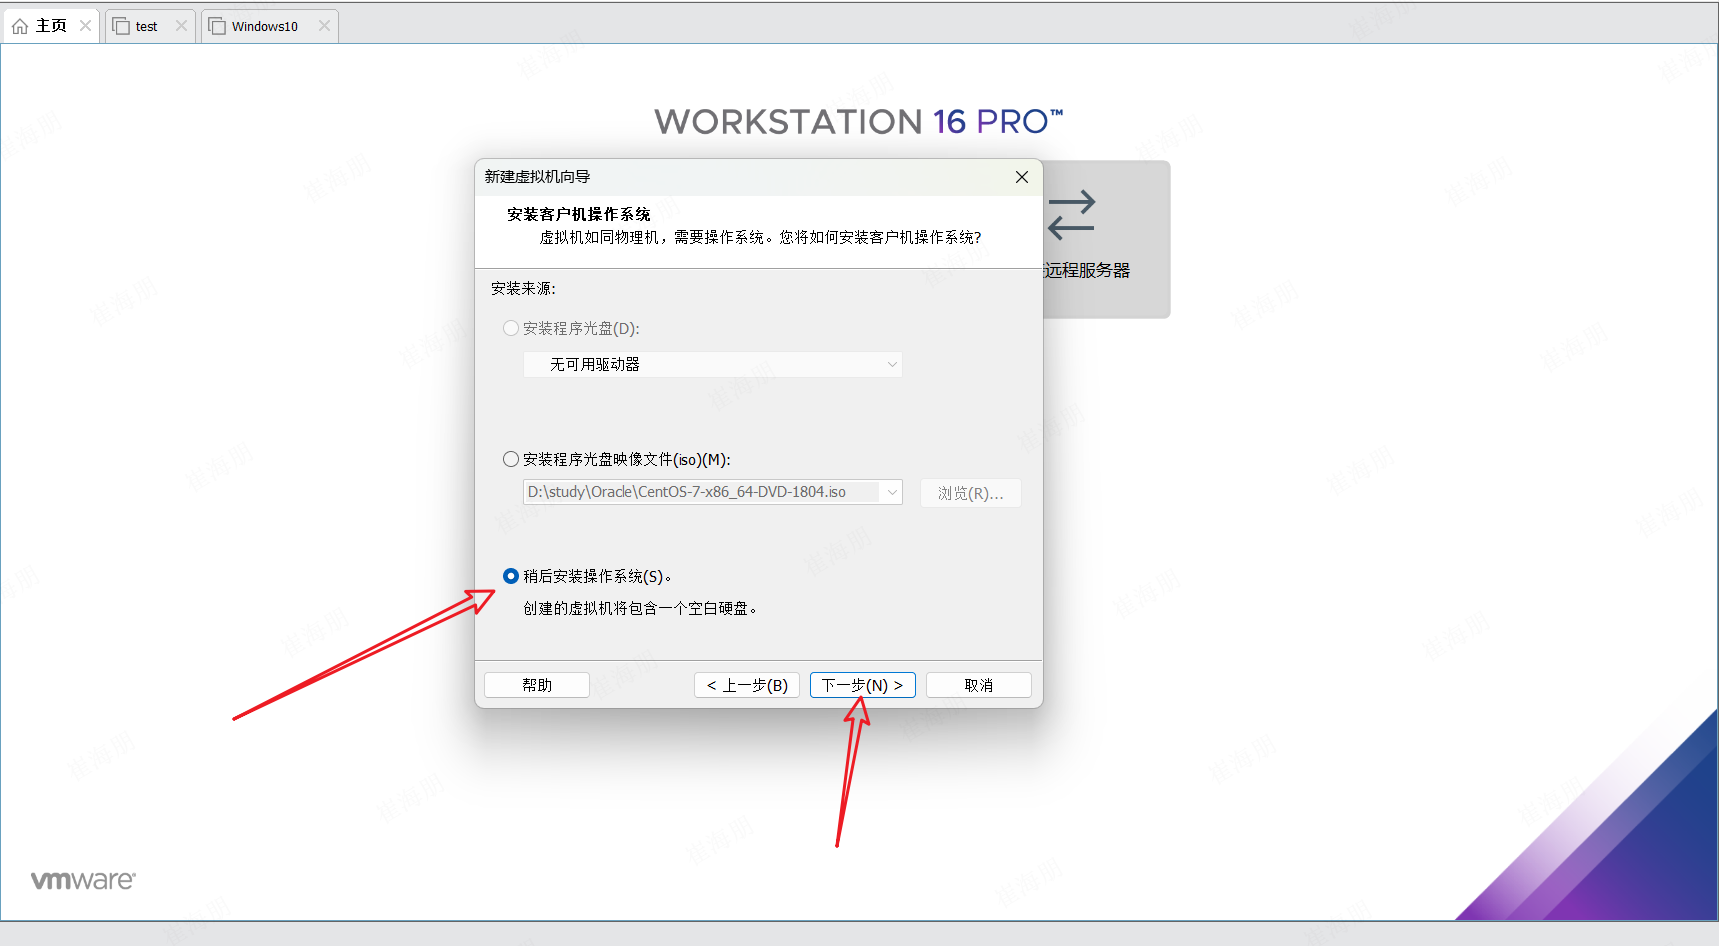The image size is (1719, 946).
Task: Click the 下一步(N) next button
Action: [862, 685]
